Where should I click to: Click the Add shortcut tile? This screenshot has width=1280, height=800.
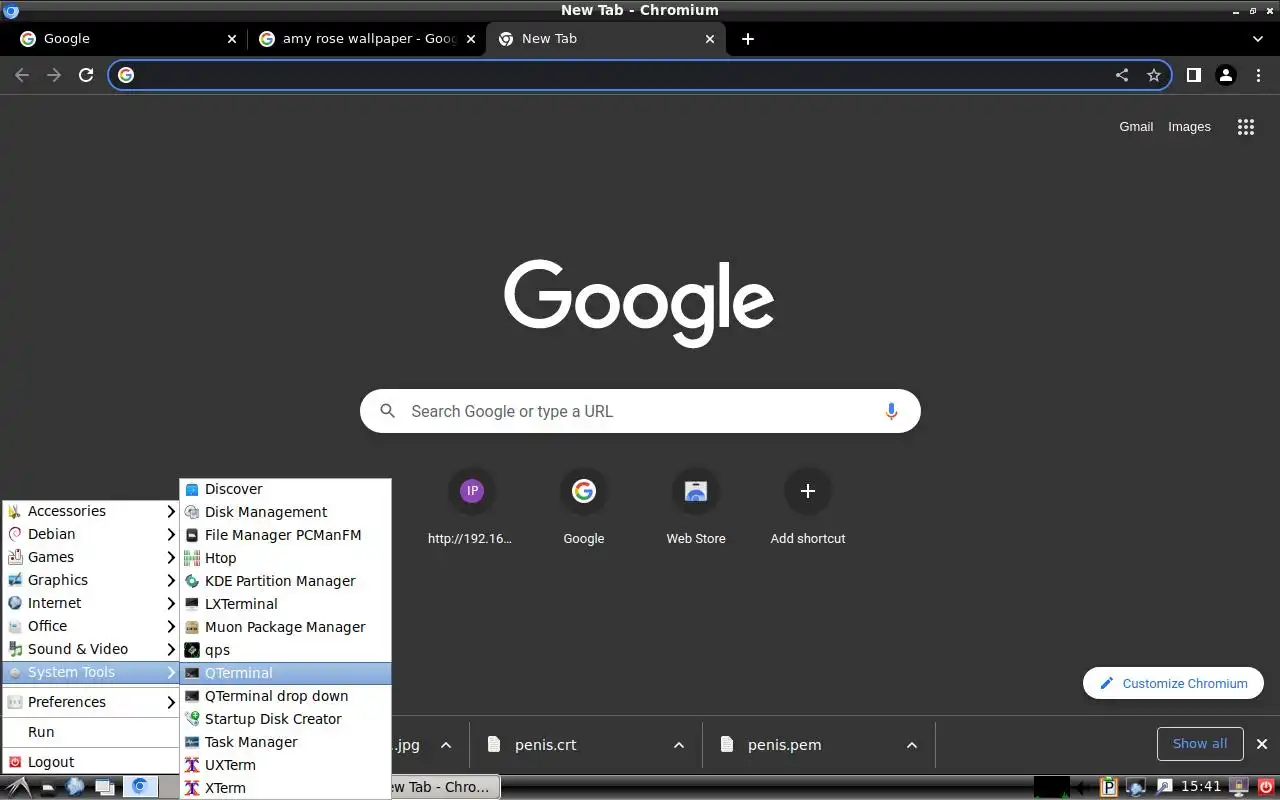pos(808,508)
